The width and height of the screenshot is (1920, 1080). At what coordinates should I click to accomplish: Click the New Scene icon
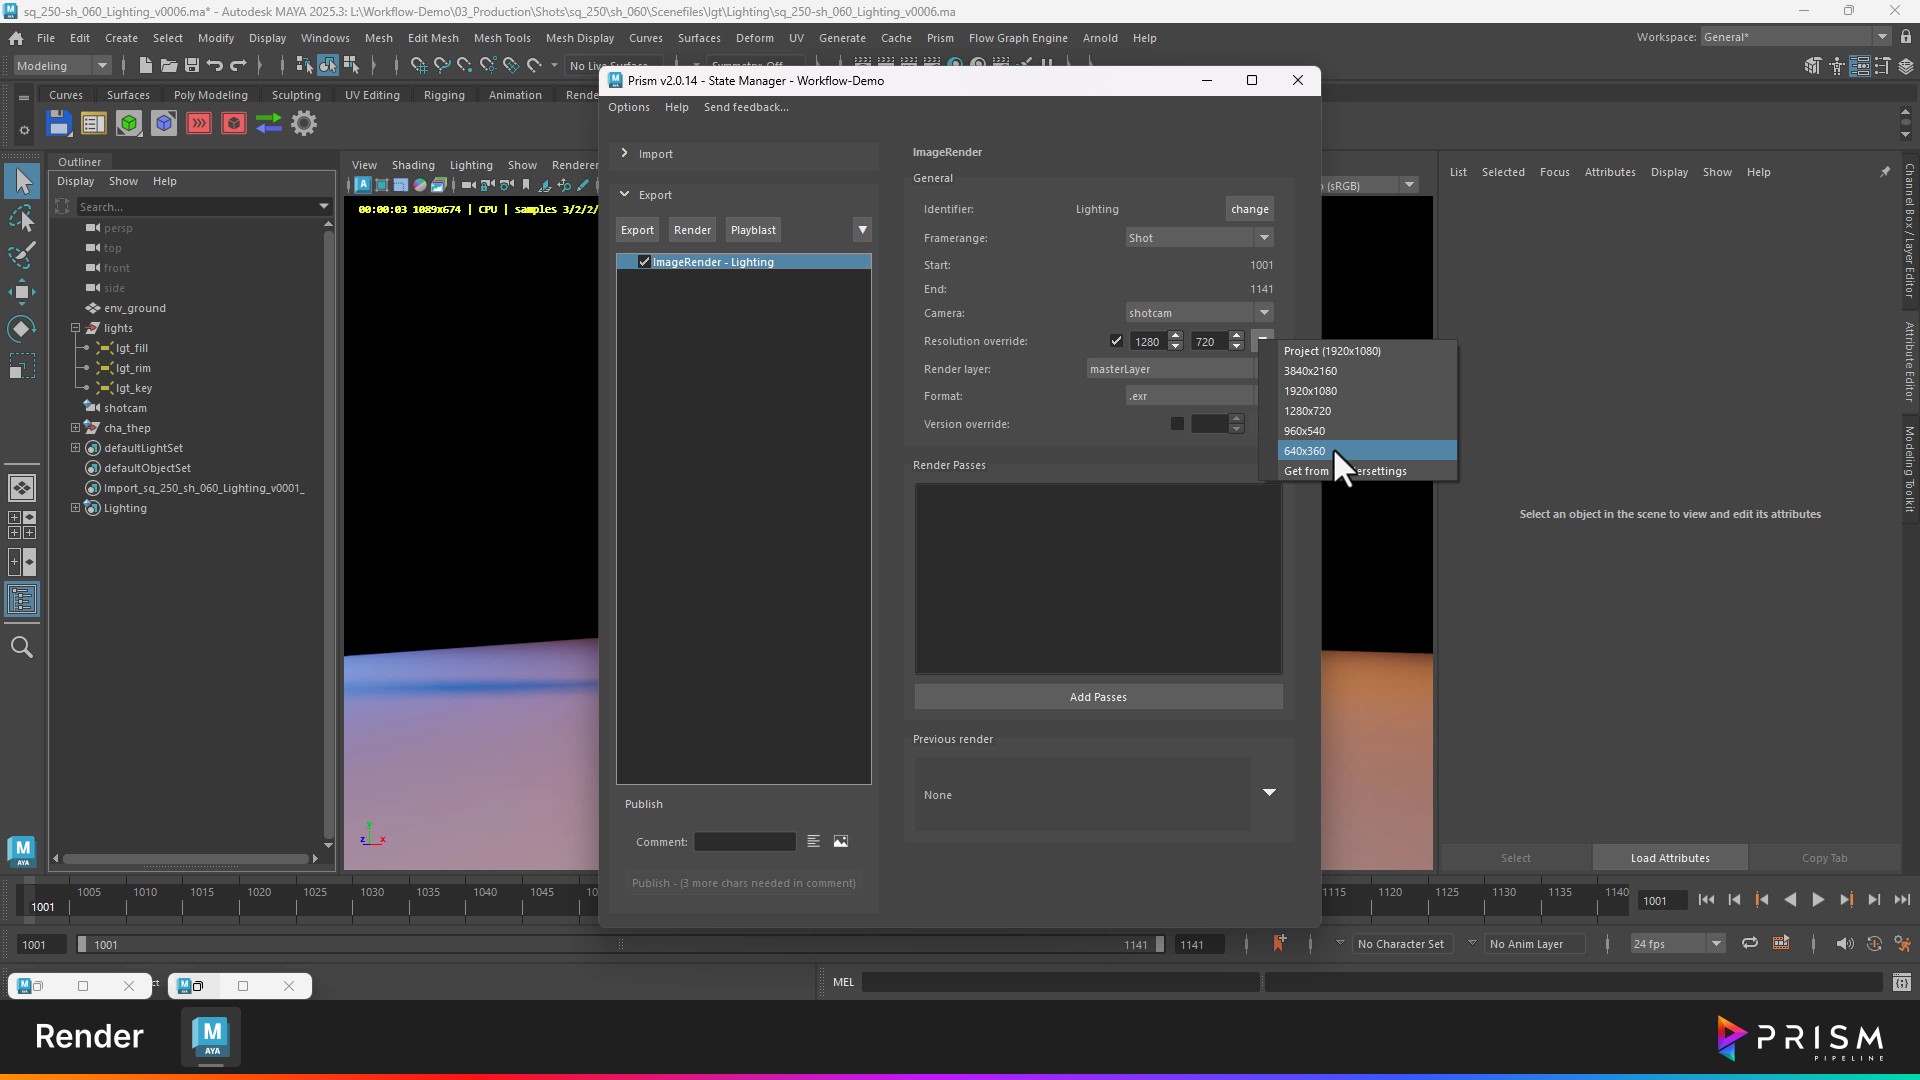tap(145, 65)
